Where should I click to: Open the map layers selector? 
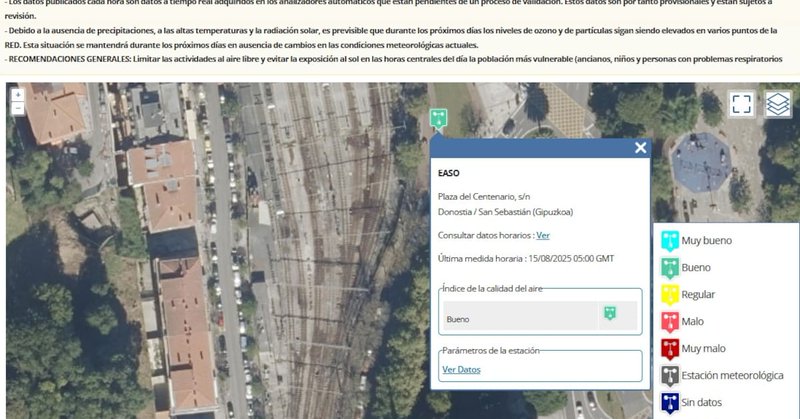[778, 104]
